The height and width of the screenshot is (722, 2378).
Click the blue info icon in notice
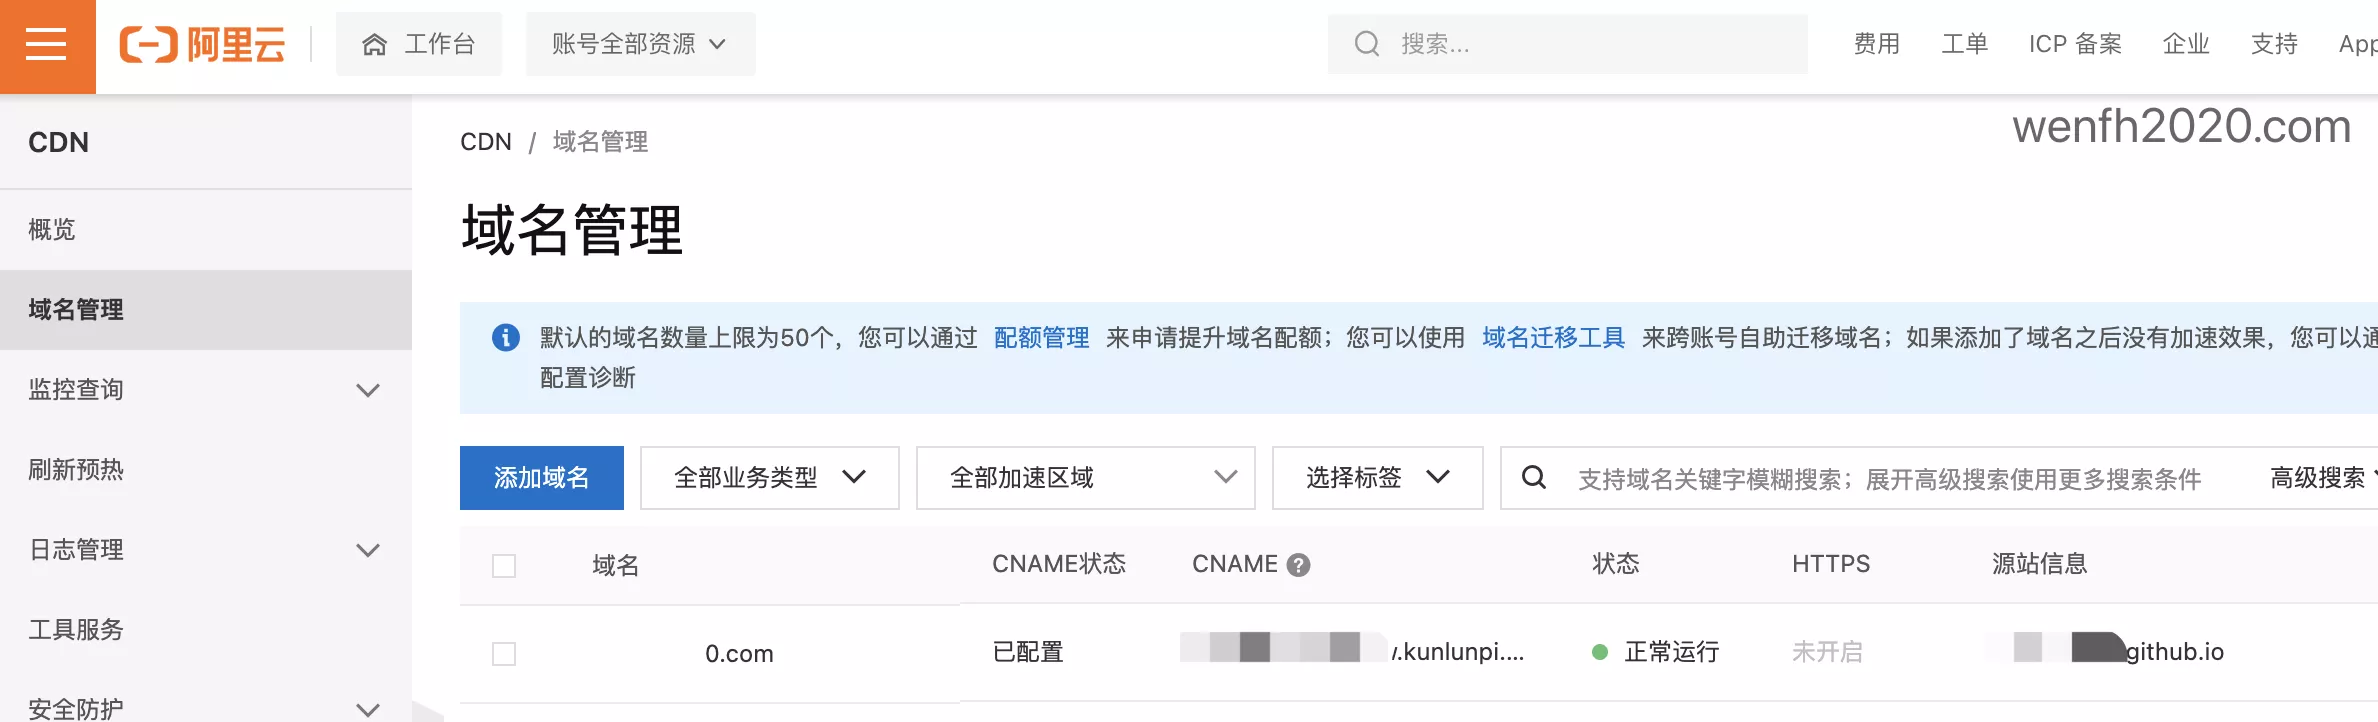pos(506,338)
